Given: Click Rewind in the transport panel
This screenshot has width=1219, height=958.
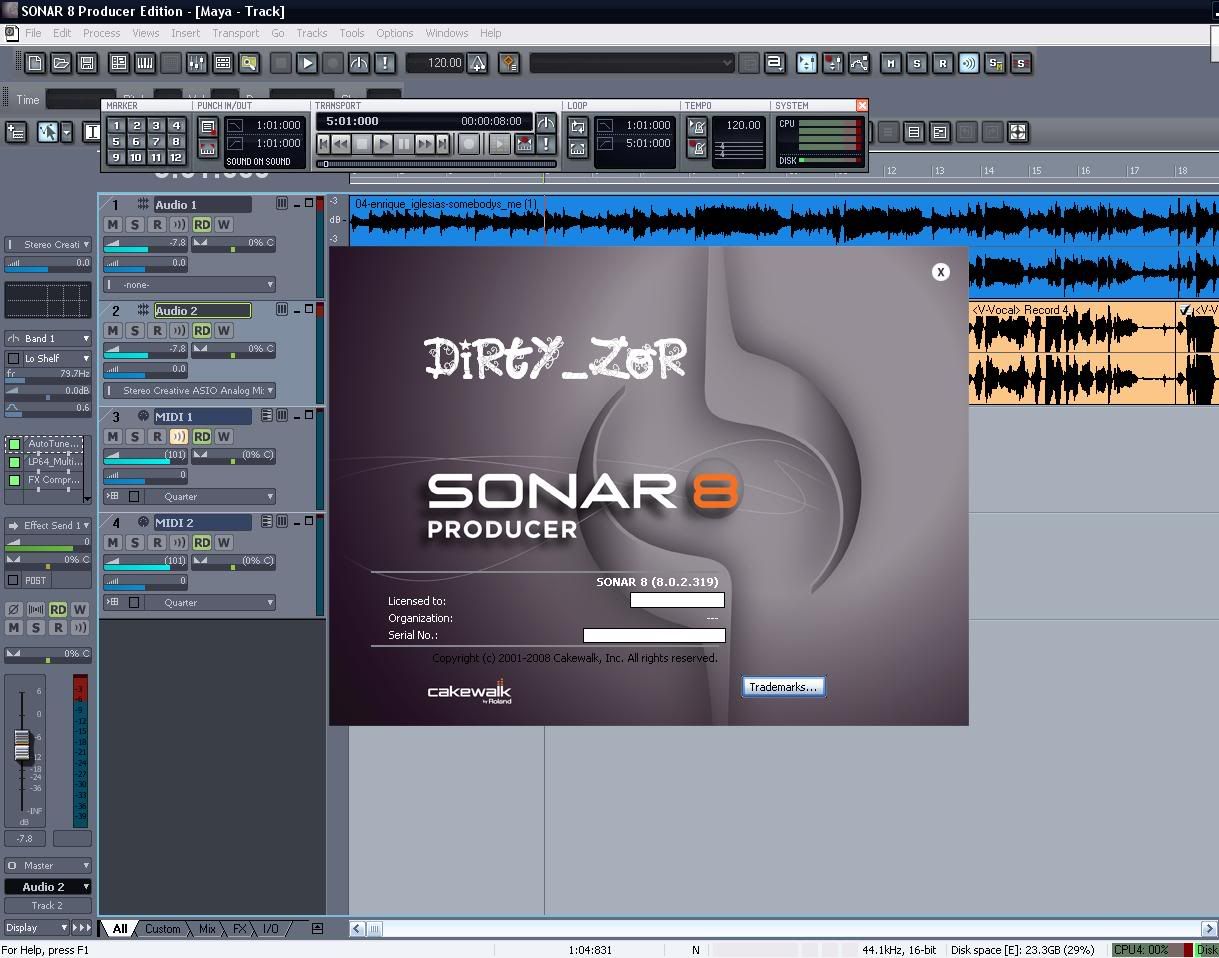Looking at the screenshot, I should click(341, 144).
